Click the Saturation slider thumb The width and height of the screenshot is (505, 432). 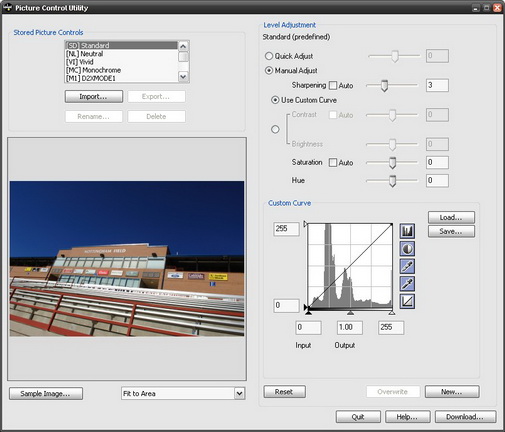[393, 163]
